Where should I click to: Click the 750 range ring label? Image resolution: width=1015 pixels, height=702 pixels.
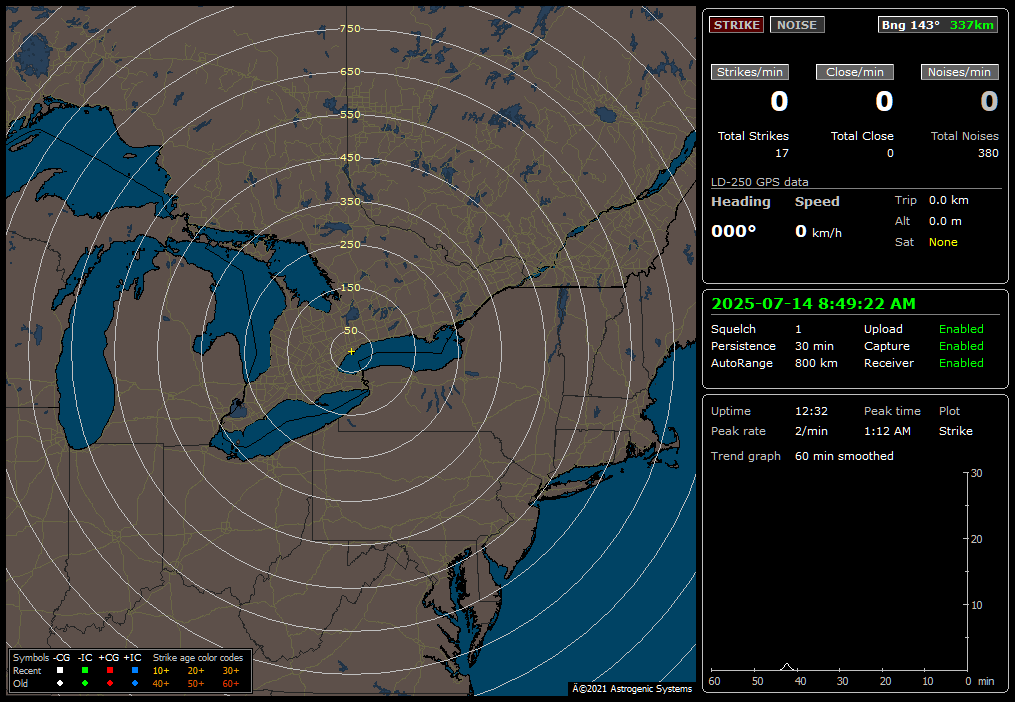coord(350,28)
